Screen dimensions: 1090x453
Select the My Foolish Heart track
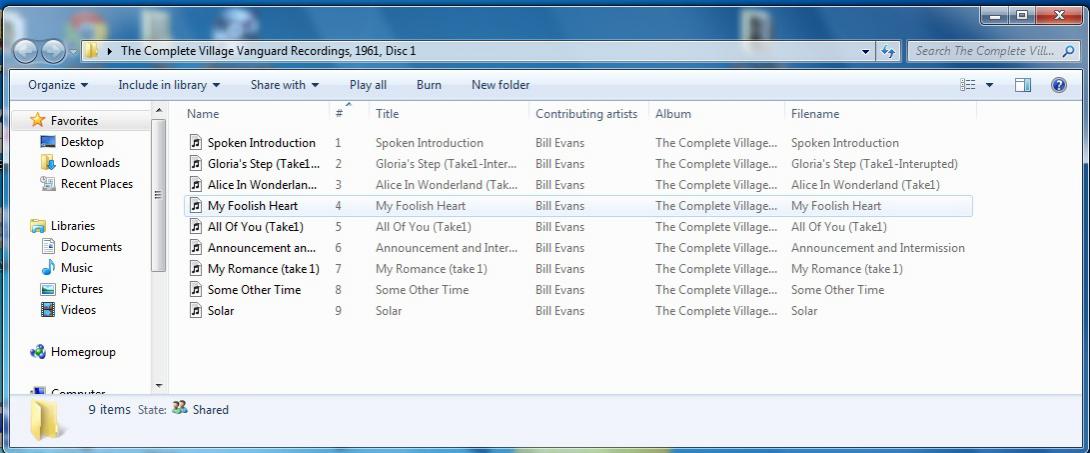click(x=252, y=206)
